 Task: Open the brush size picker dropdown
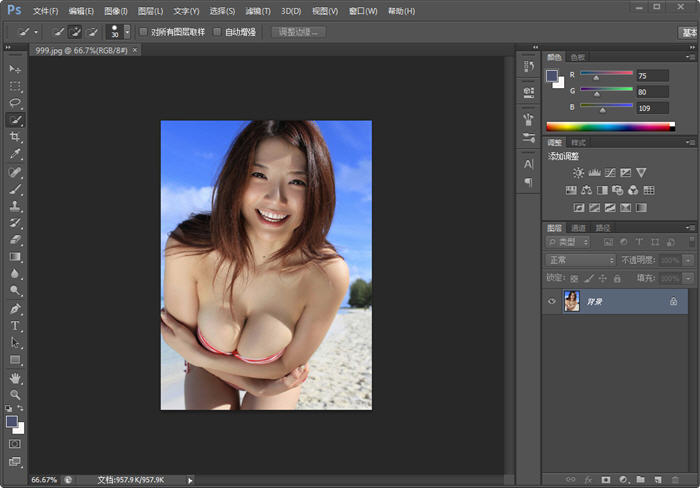pyautogui.click(x=127, y=32)
